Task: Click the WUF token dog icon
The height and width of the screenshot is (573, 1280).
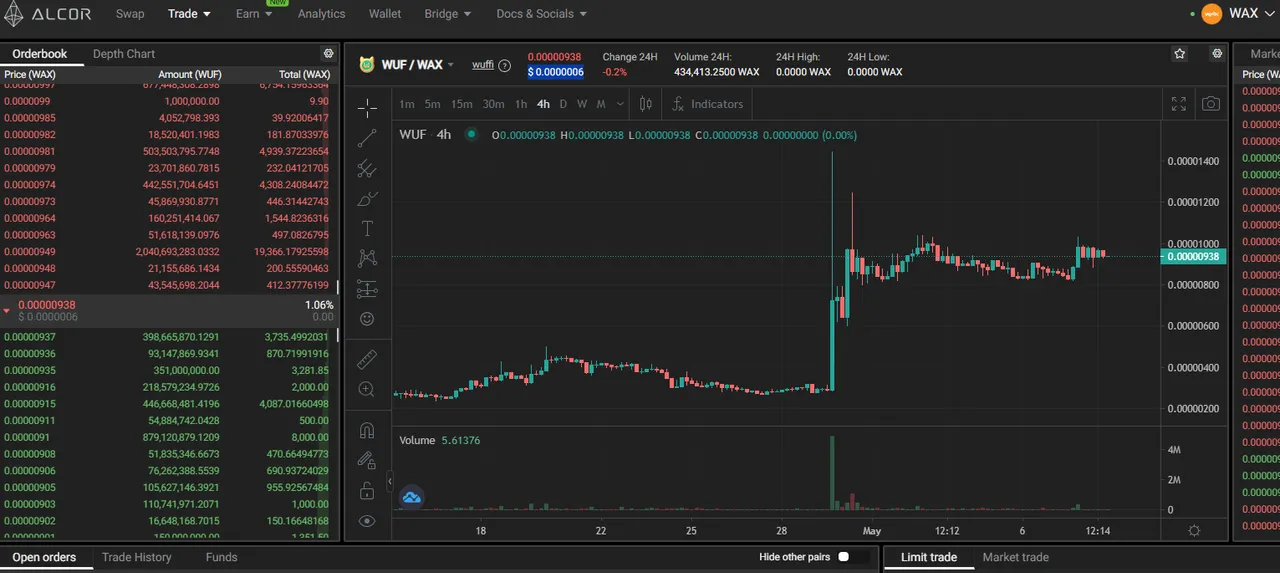Action: click(367, 64)
